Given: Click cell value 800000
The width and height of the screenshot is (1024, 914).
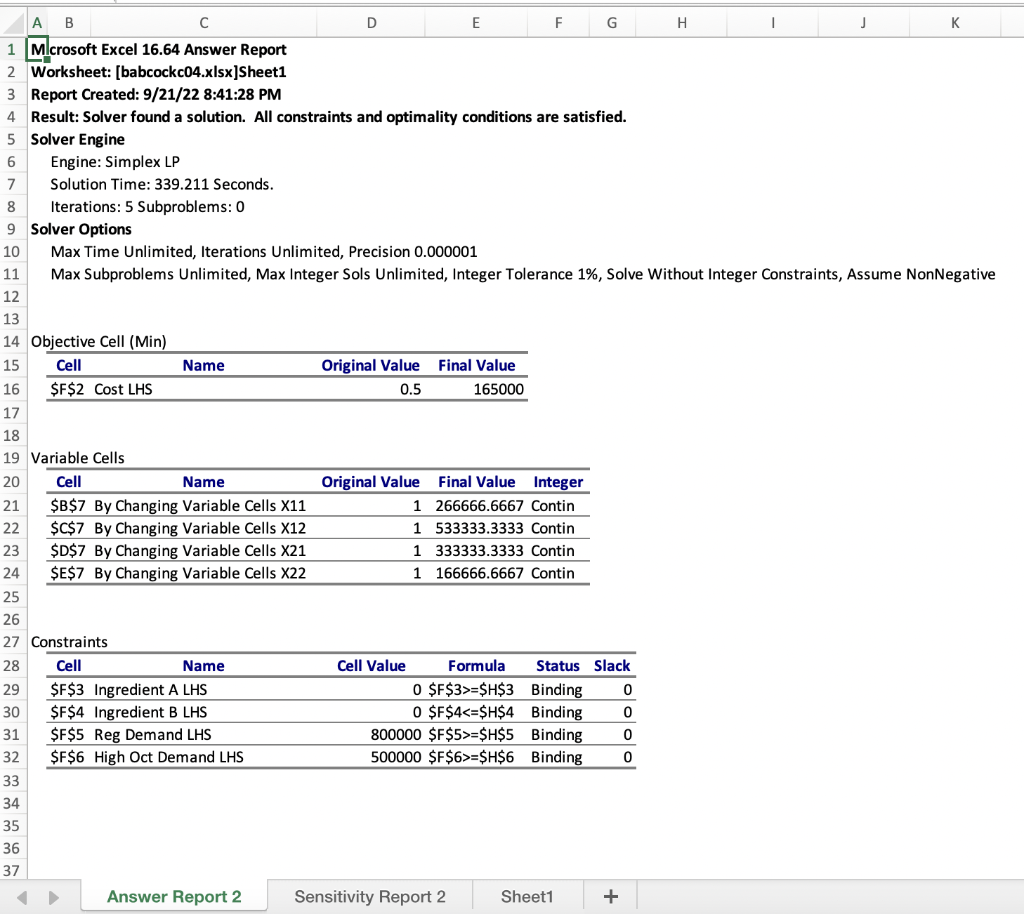Looking at the screenshot, I should 396,735.
